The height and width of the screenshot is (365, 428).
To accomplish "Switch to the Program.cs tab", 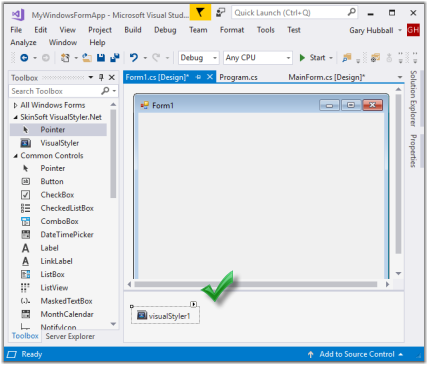I will tap(238, 77).
